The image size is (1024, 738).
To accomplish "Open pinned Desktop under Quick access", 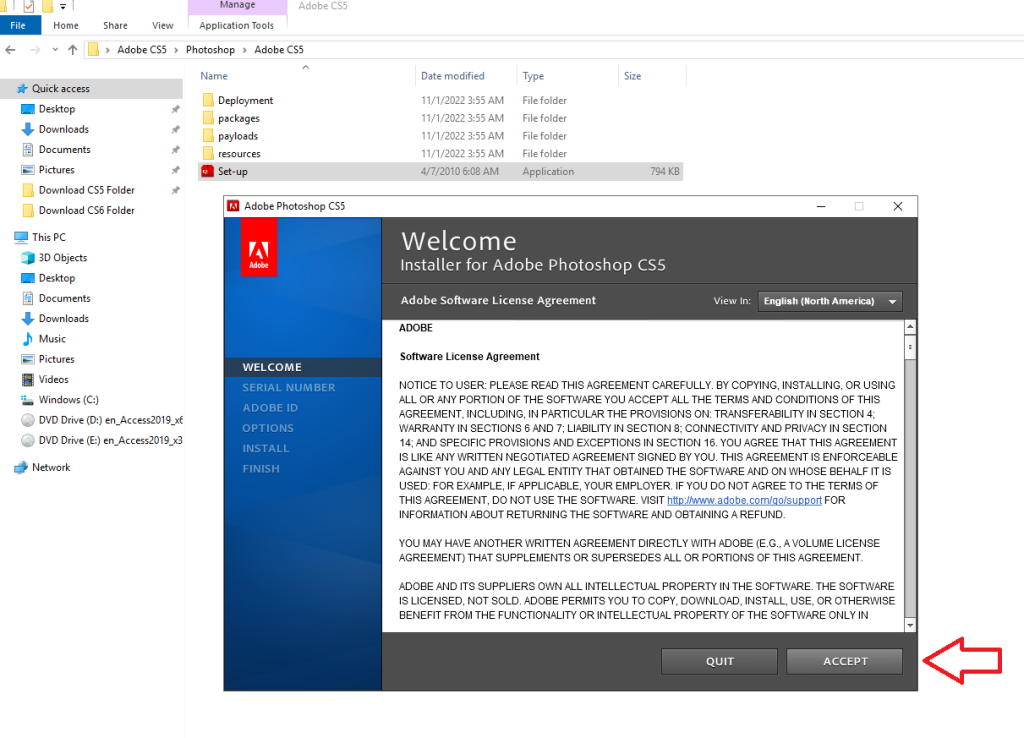I will (x=57, y=109).
